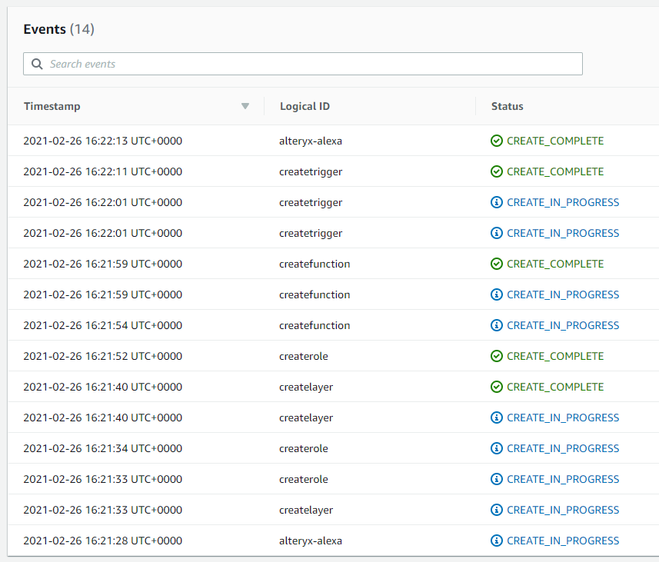Click the Events (14) heading
The image size is (659, 562).
[59, 29]
